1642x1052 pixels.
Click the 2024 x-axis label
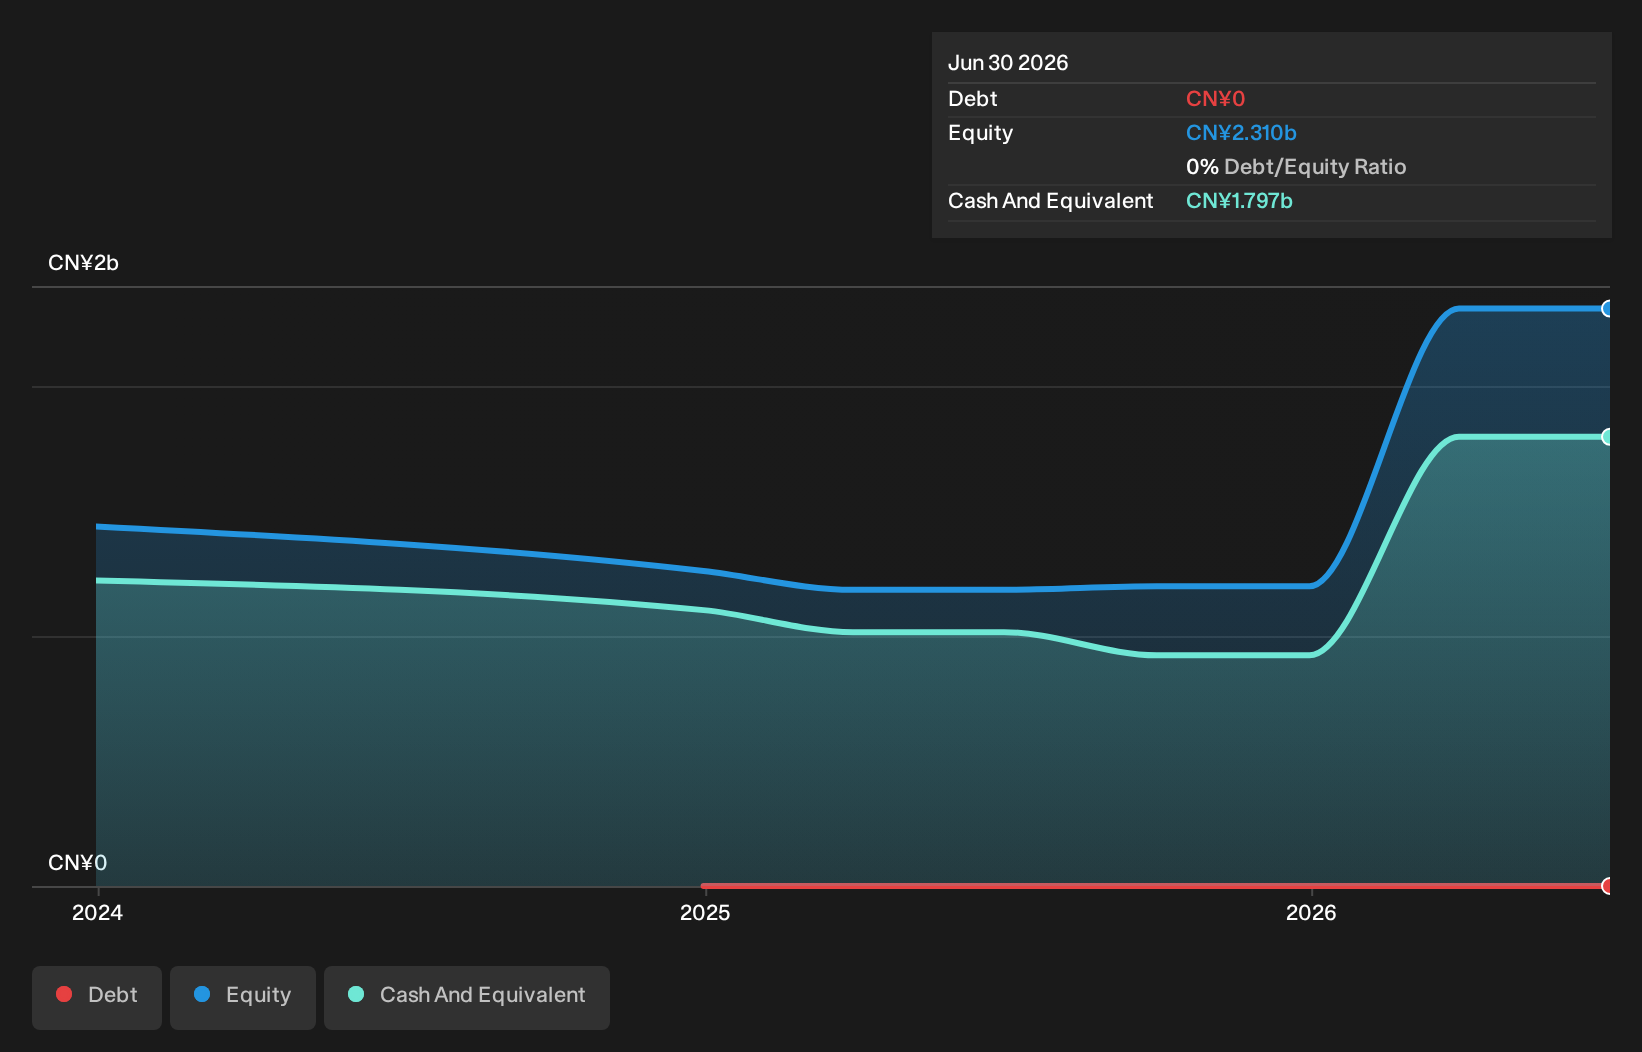click(97, 912)
